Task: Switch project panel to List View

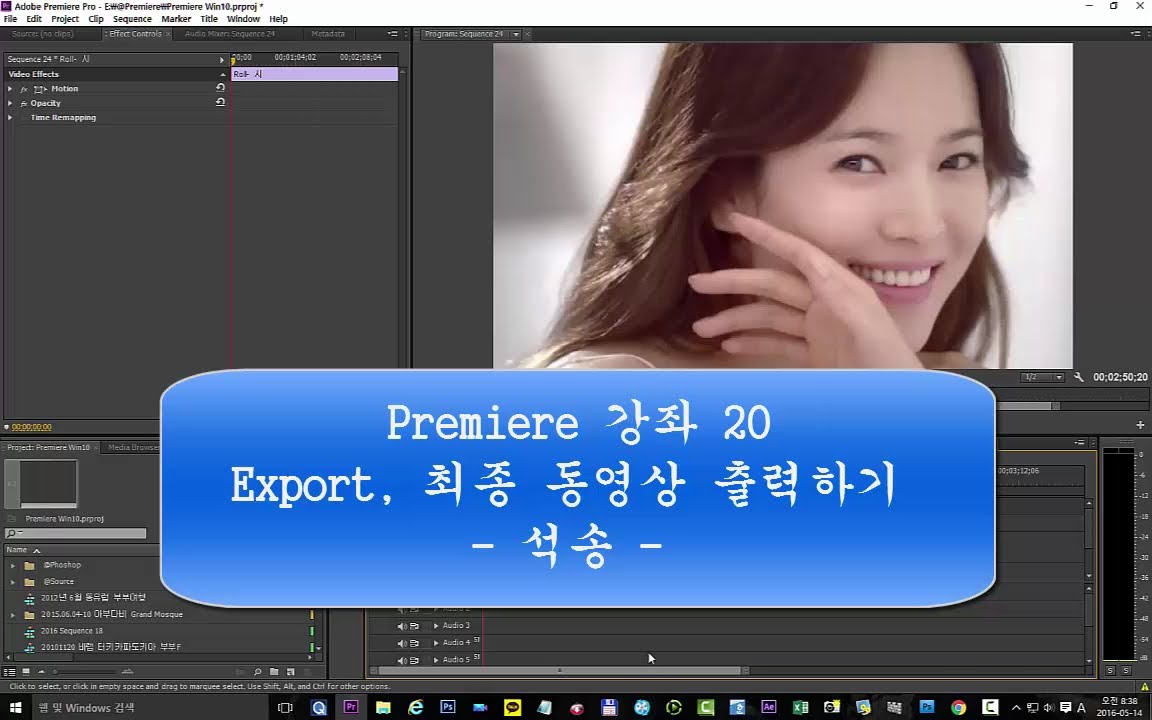Action: tap(9, 672)
